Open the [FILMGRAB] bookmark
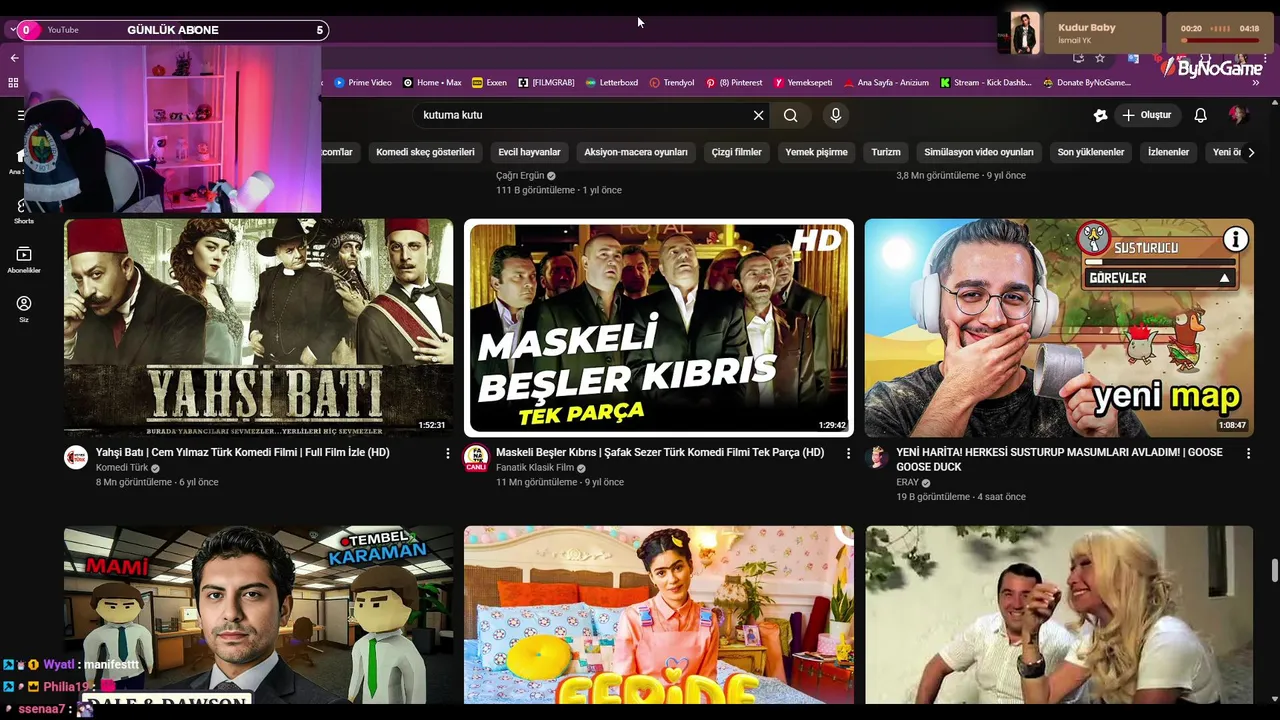 click(547, 83)
